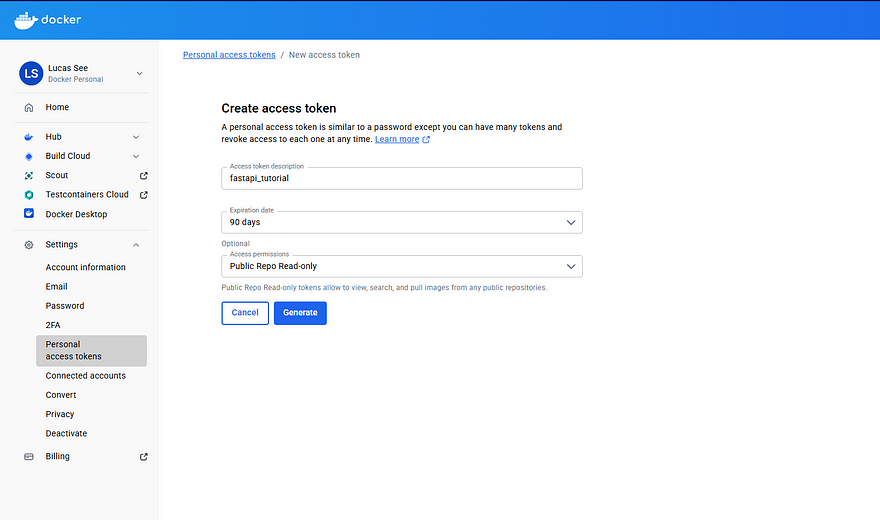Open the Expiration date dropdown

pyautogui.click(x=401, y=222)
